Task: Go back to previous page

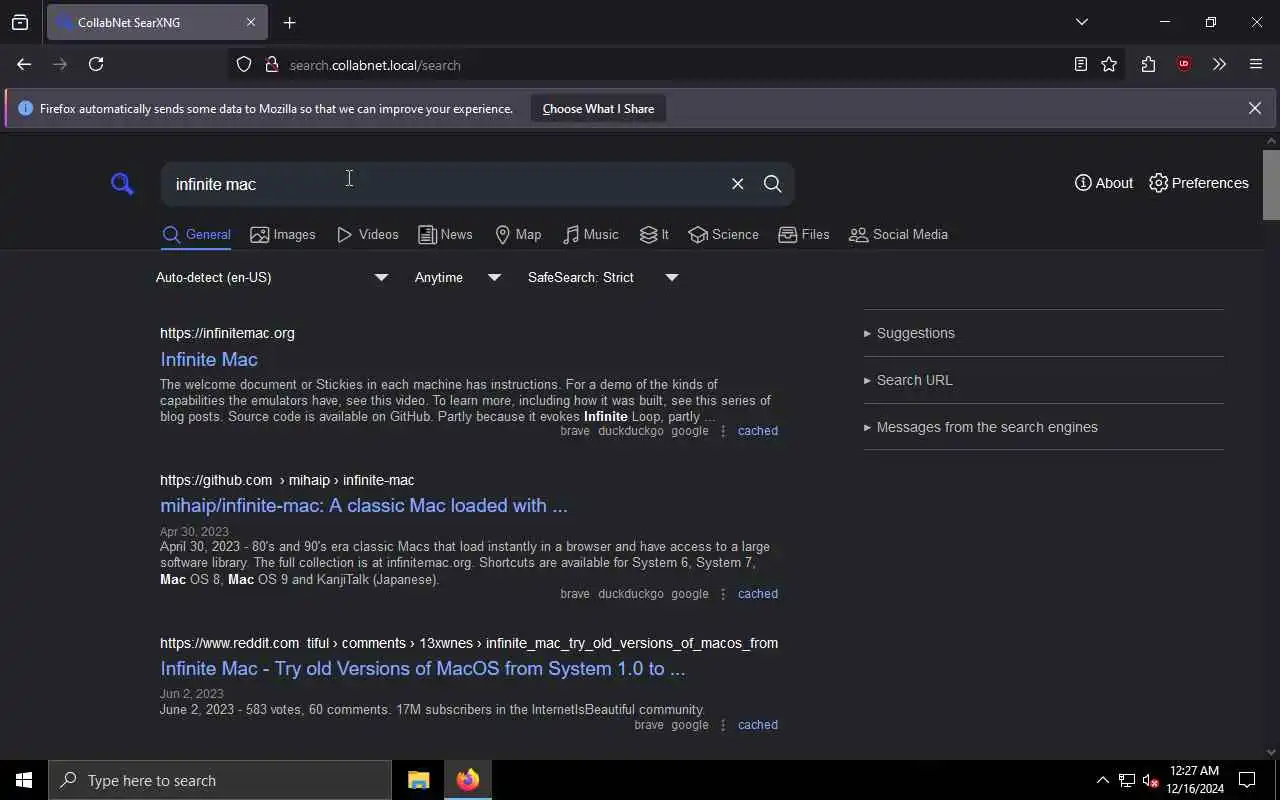Action: click(x=24, y=64)
